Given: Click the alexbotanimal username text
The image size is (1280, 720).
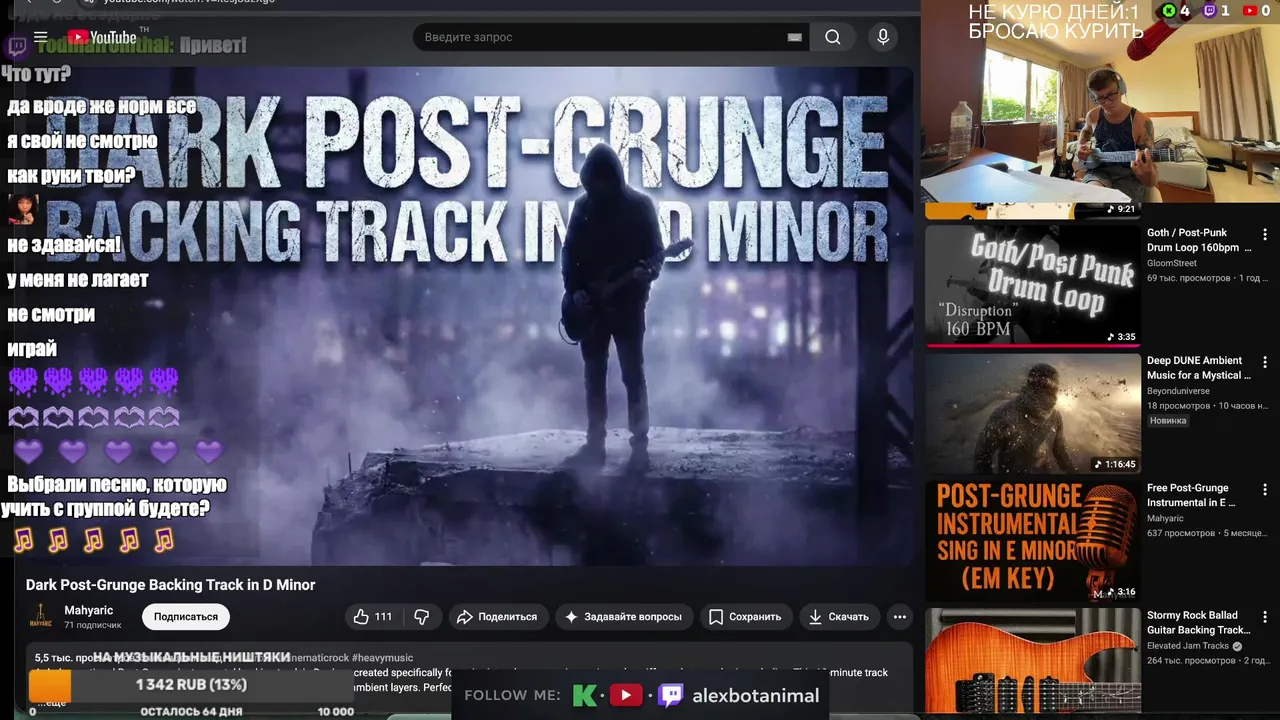Looking at the screenshot, I should (x=756, y=695).
